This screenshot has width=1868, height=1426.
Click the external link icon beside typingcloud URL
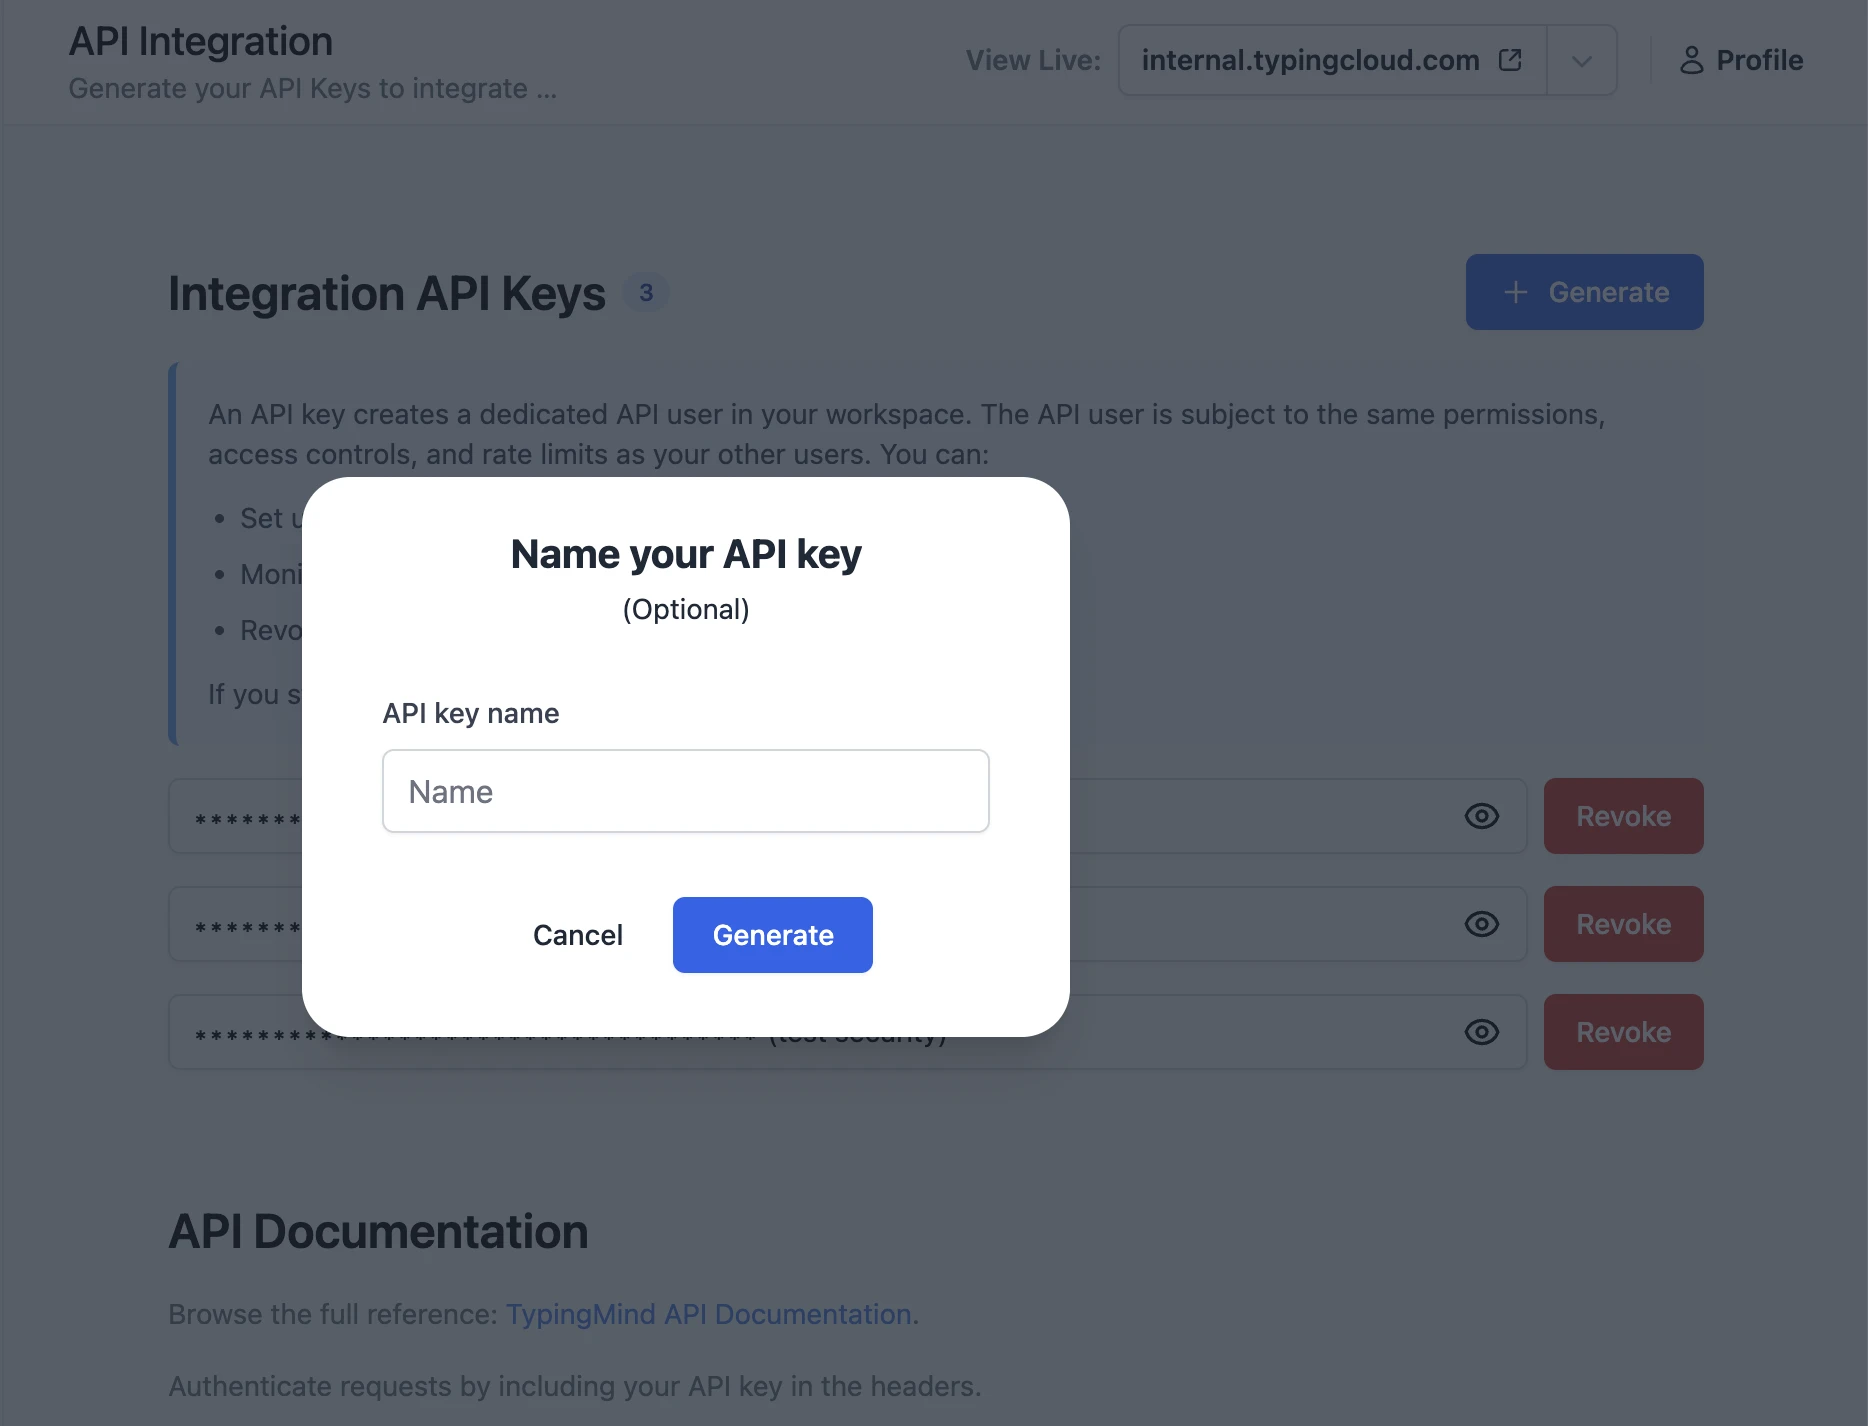pos(1510,60)
